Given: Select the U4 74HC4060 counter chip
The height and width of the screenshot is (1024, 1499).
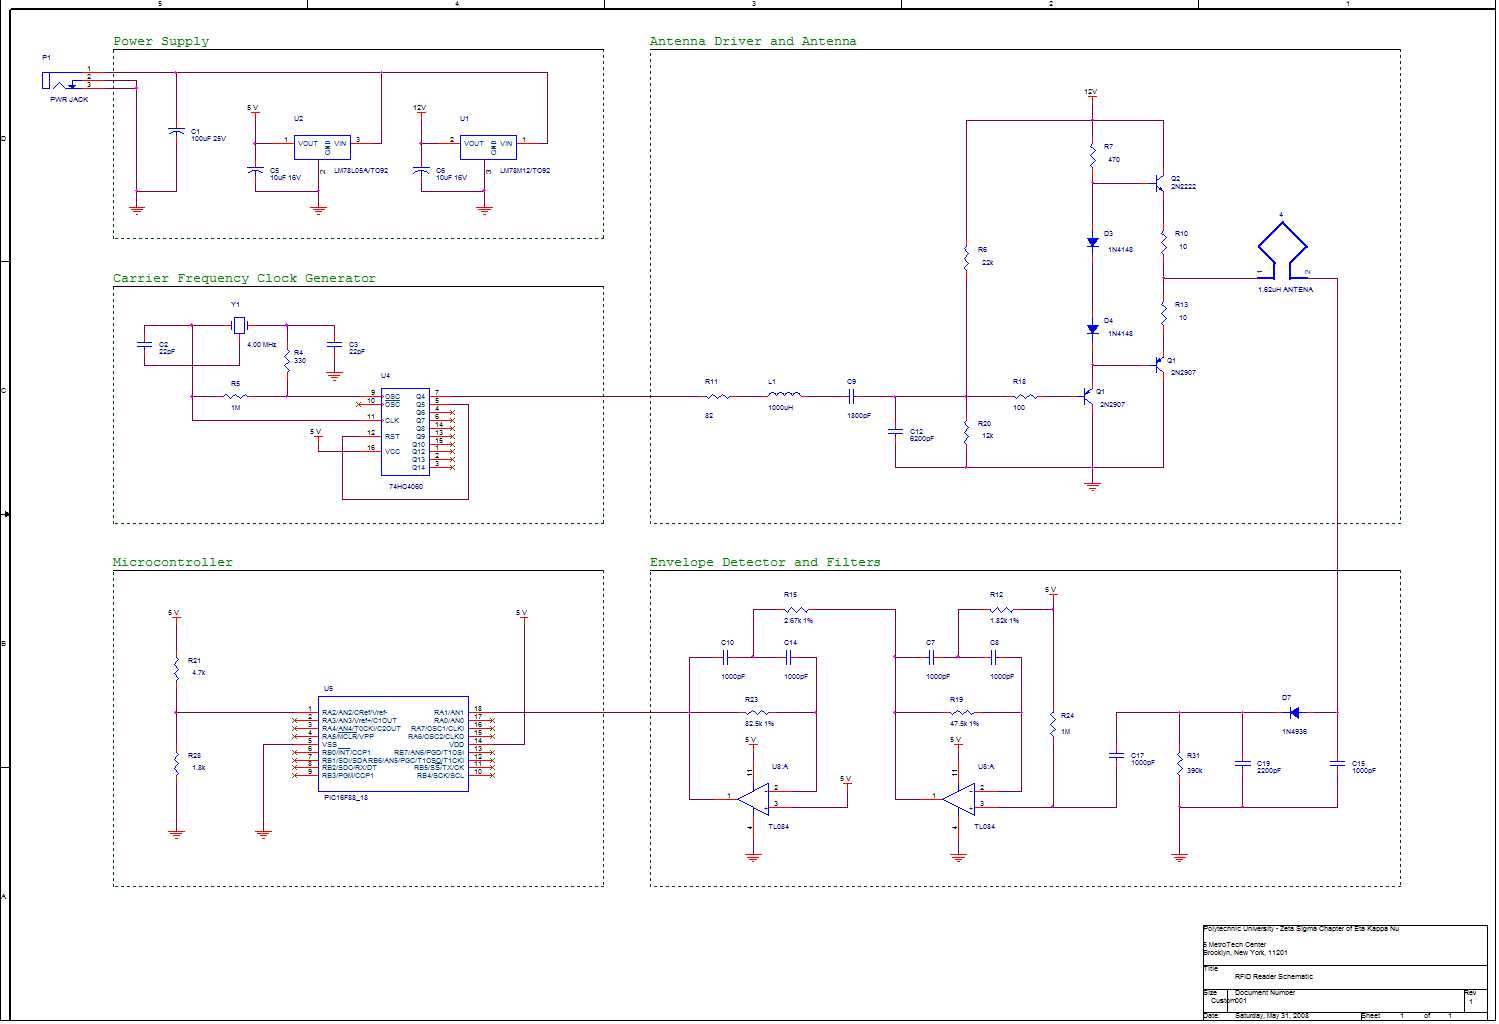Looking at the screenshot, I should pos(405,431).
